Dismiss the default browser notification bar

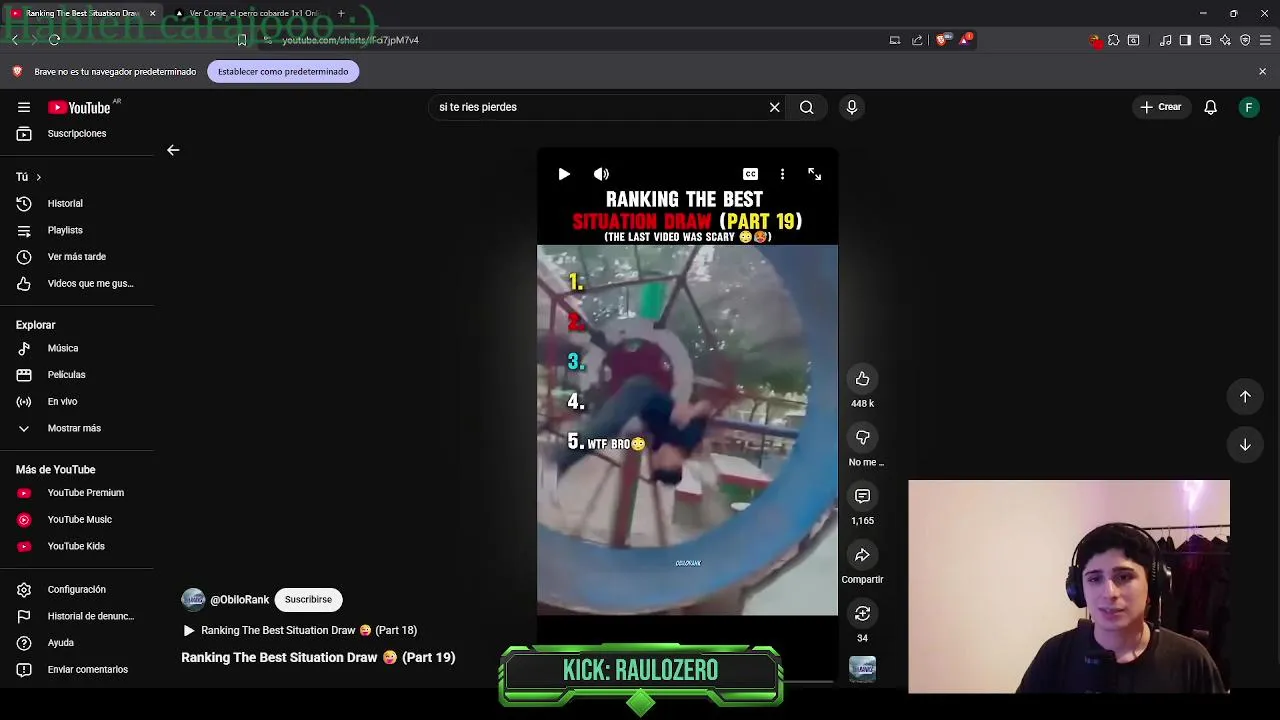click(1262, 71)
